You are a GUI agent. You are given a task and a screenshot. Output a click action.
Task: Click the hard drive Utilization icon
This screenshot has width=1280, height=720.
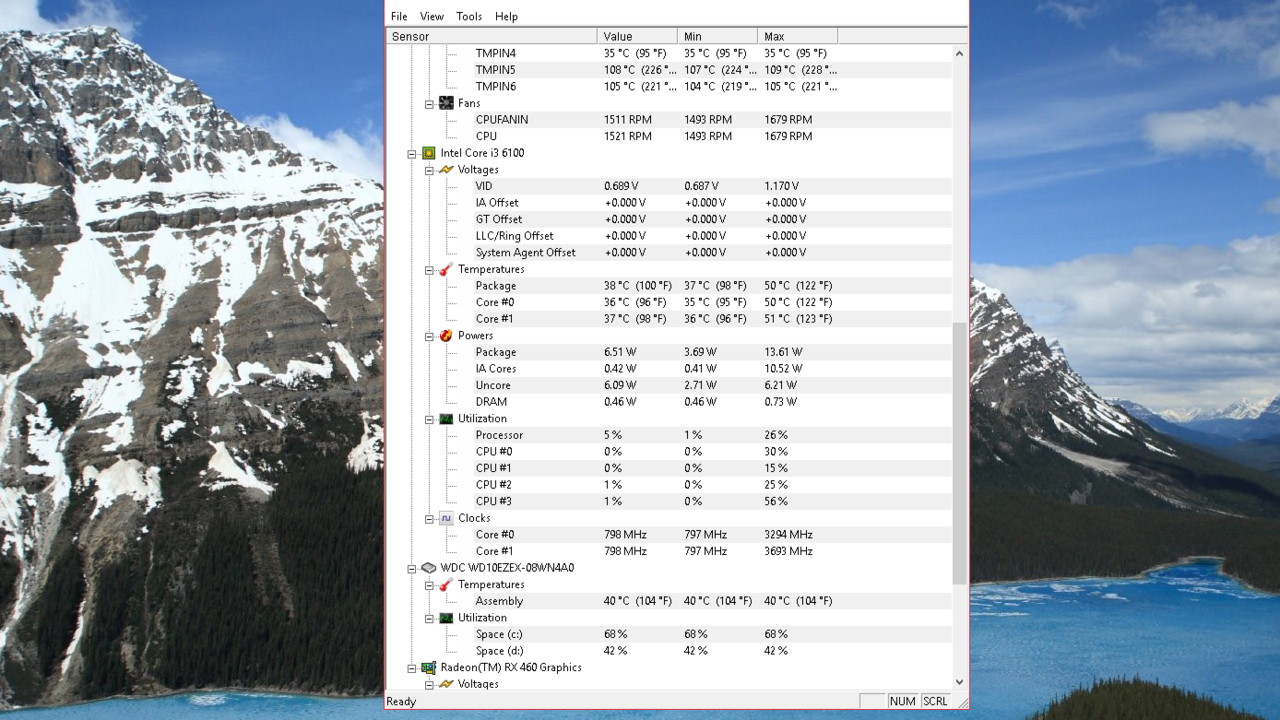click(x=446, y=617)
